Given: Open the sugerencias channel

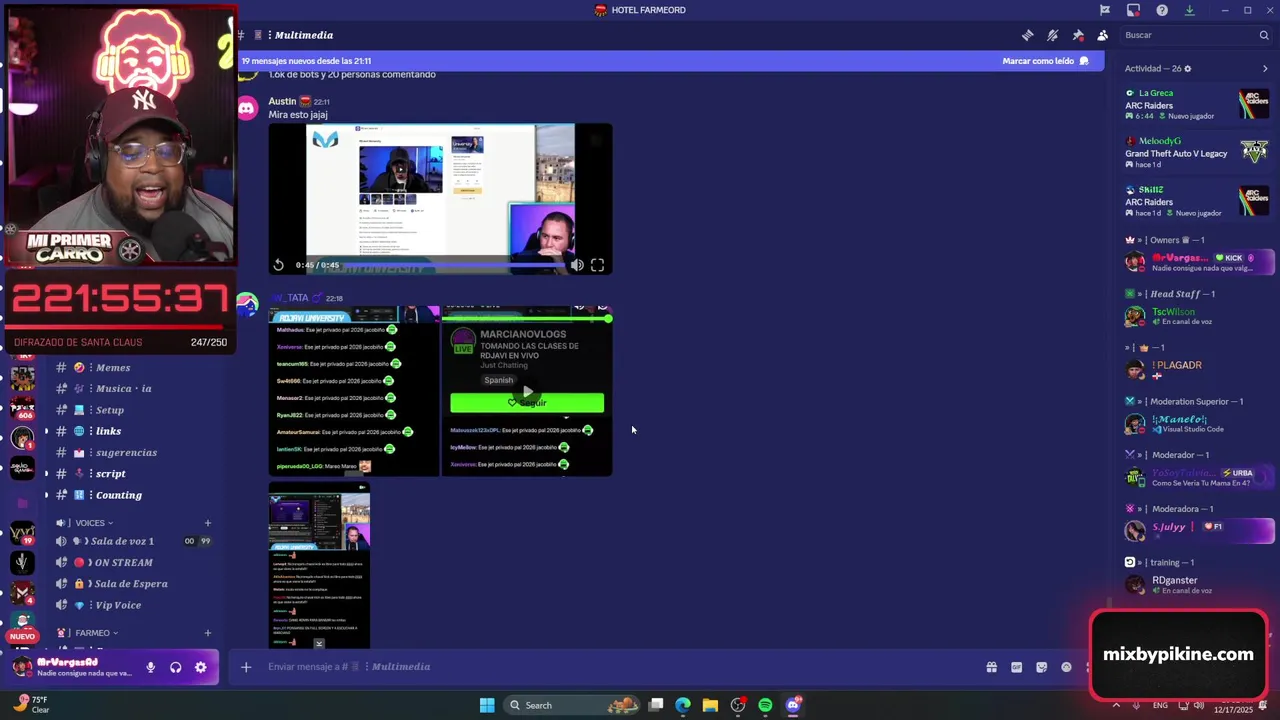Looking at the screenshot, I should [x=128, y=453].
